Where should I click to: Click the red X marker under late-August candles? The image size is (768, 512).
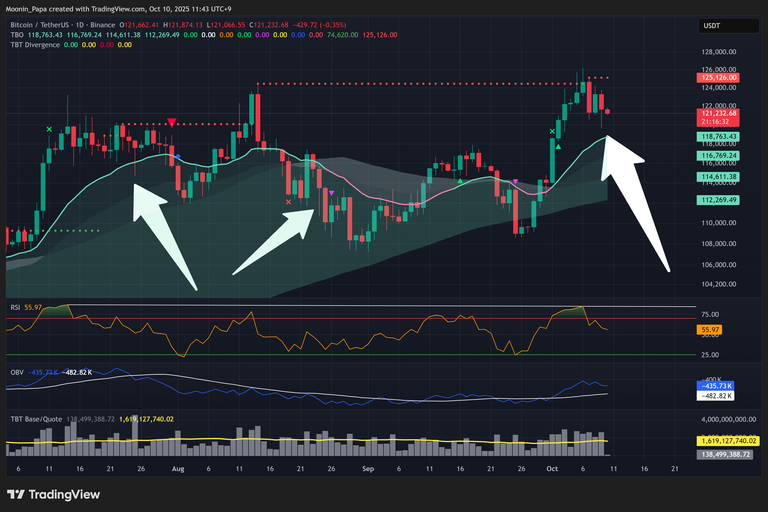tap(289, 202)
